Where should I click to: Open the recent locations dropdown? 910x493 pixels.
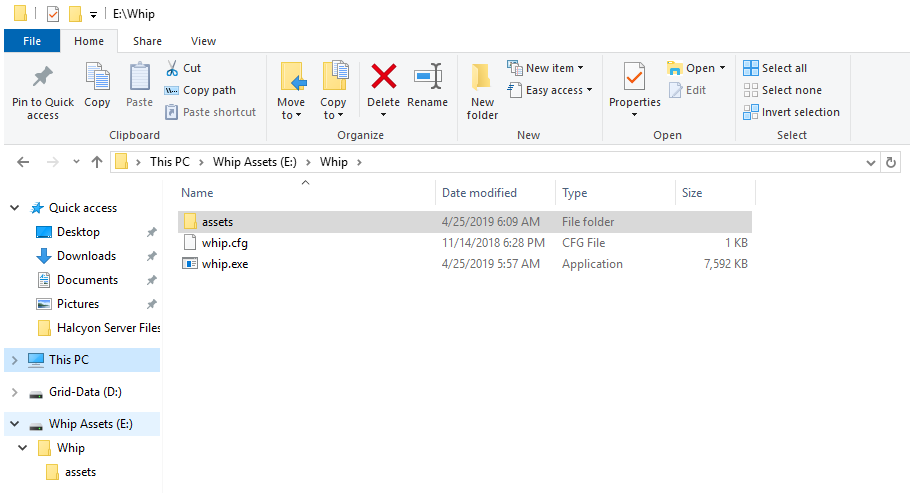76,162
